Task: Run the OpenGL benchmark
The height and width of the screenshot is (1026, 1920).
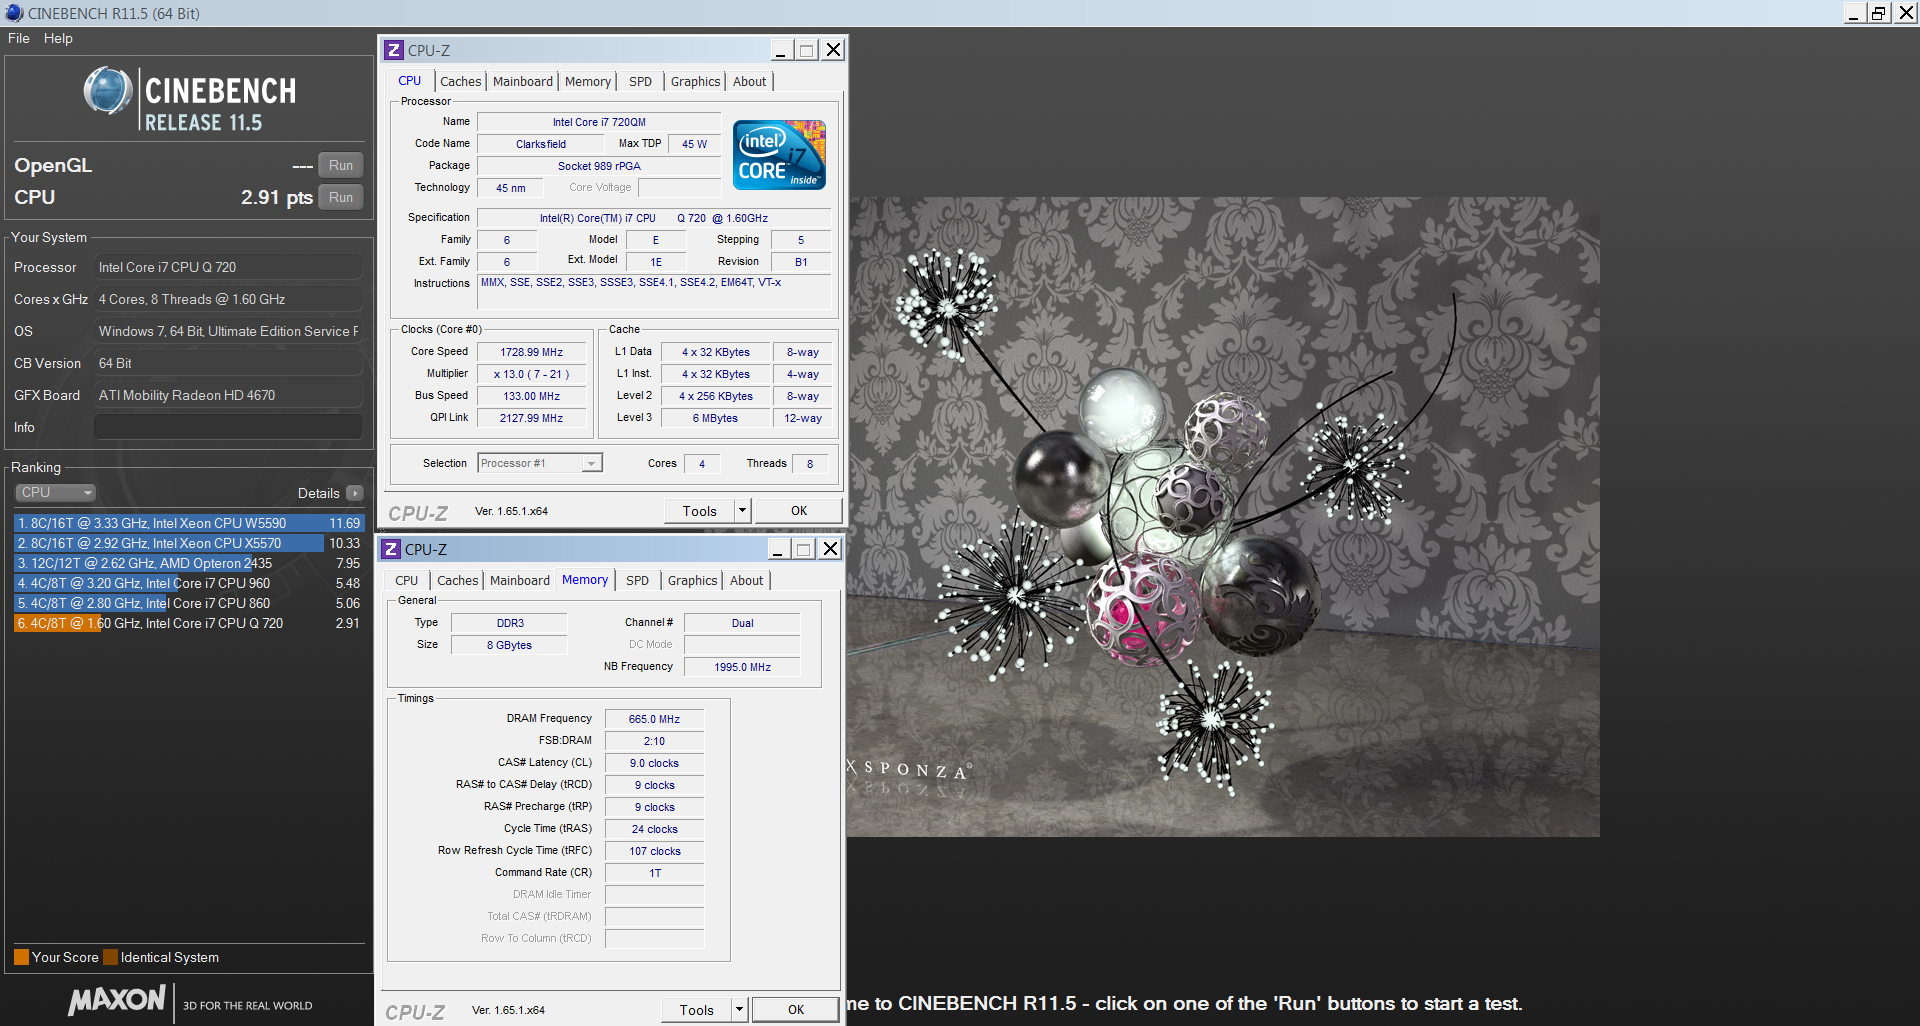Action: 341,165
